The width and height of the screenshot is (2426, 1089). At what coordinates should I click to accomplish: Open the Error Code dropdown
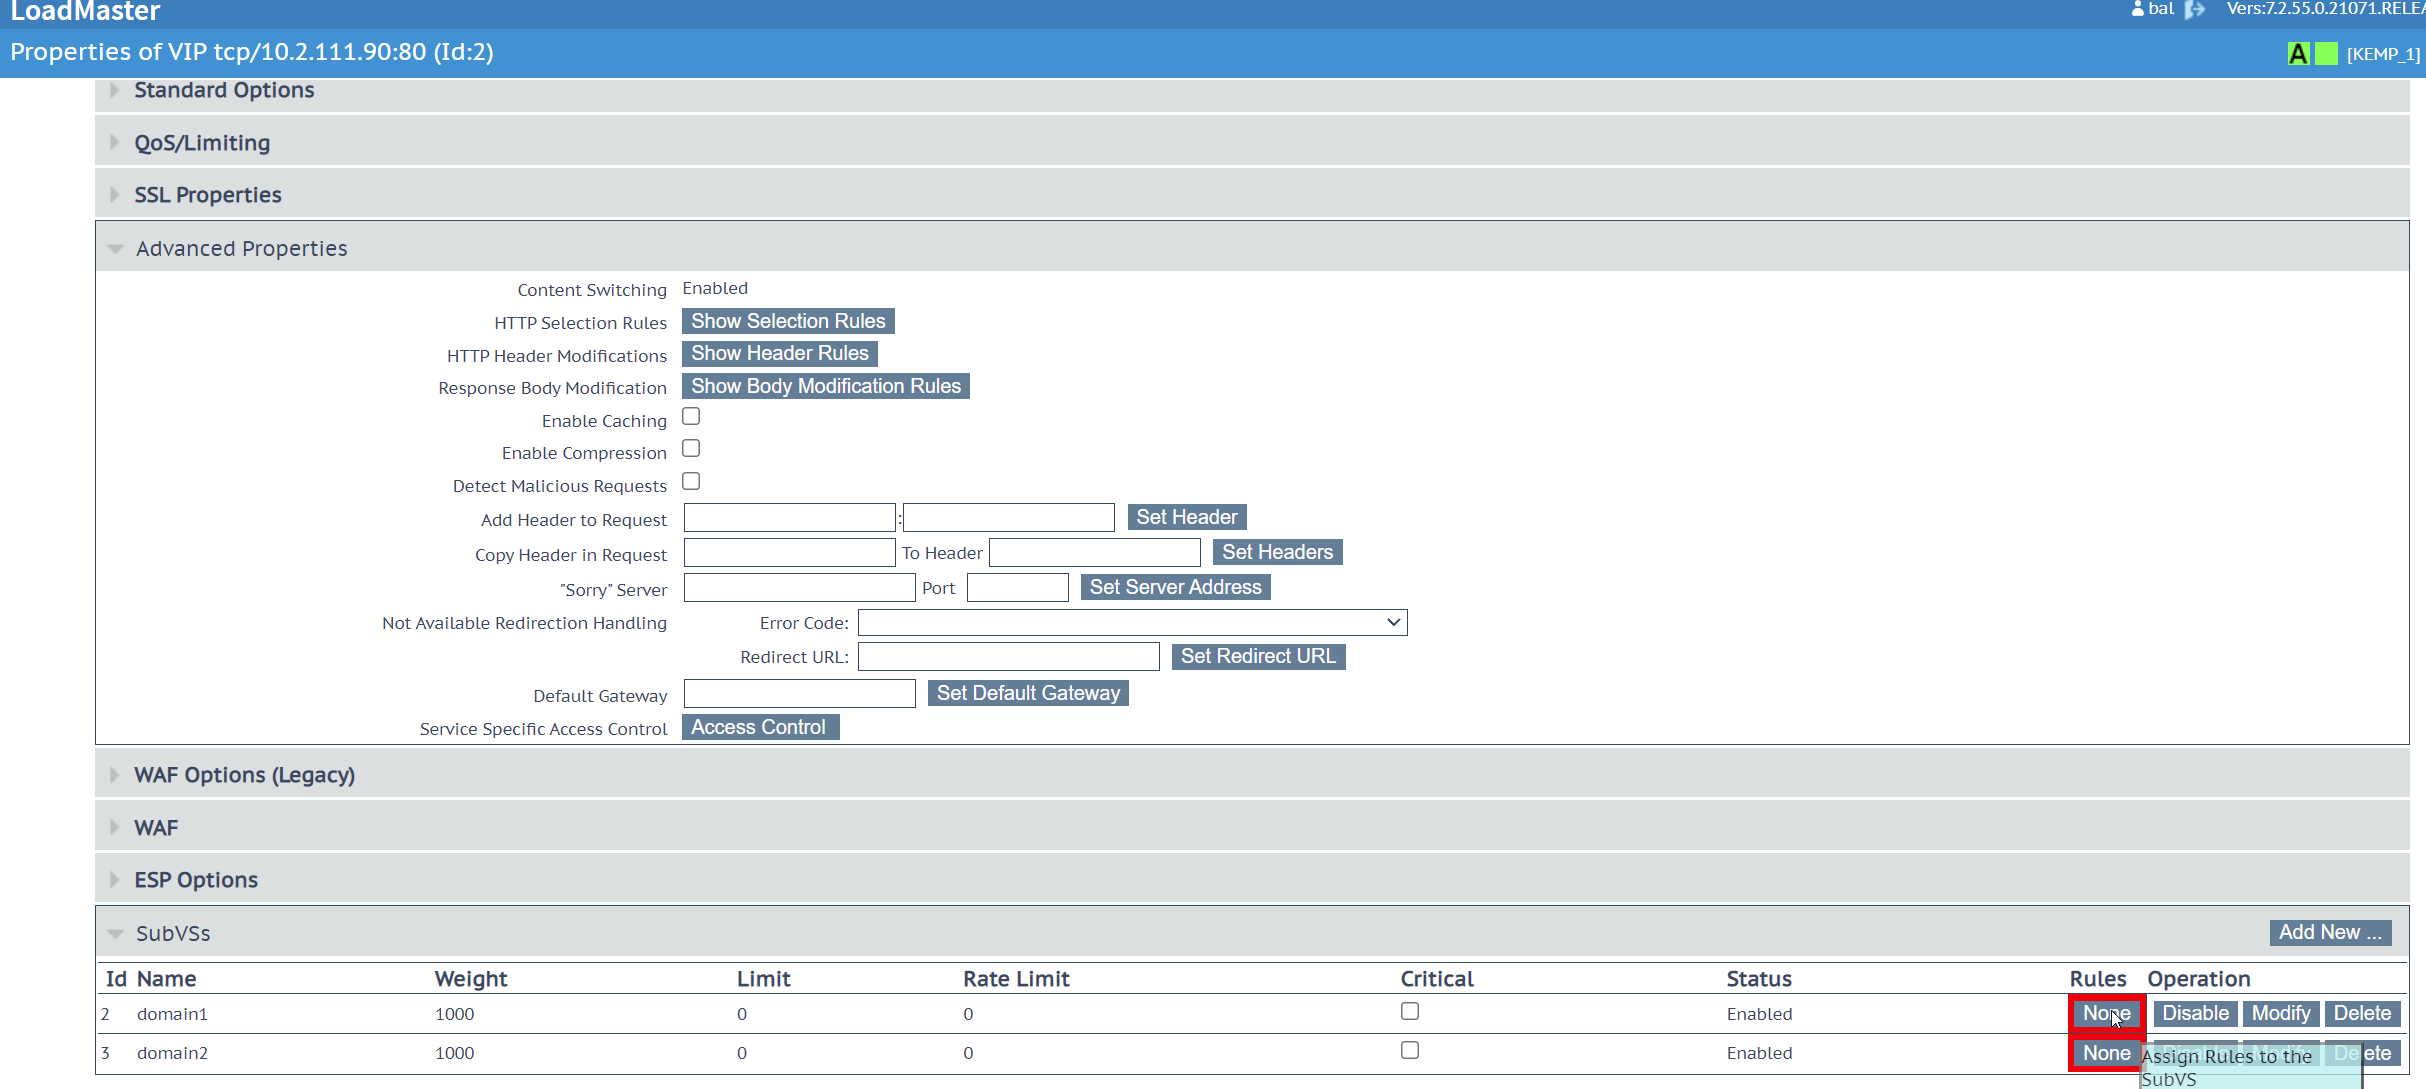click(1132, 623)
